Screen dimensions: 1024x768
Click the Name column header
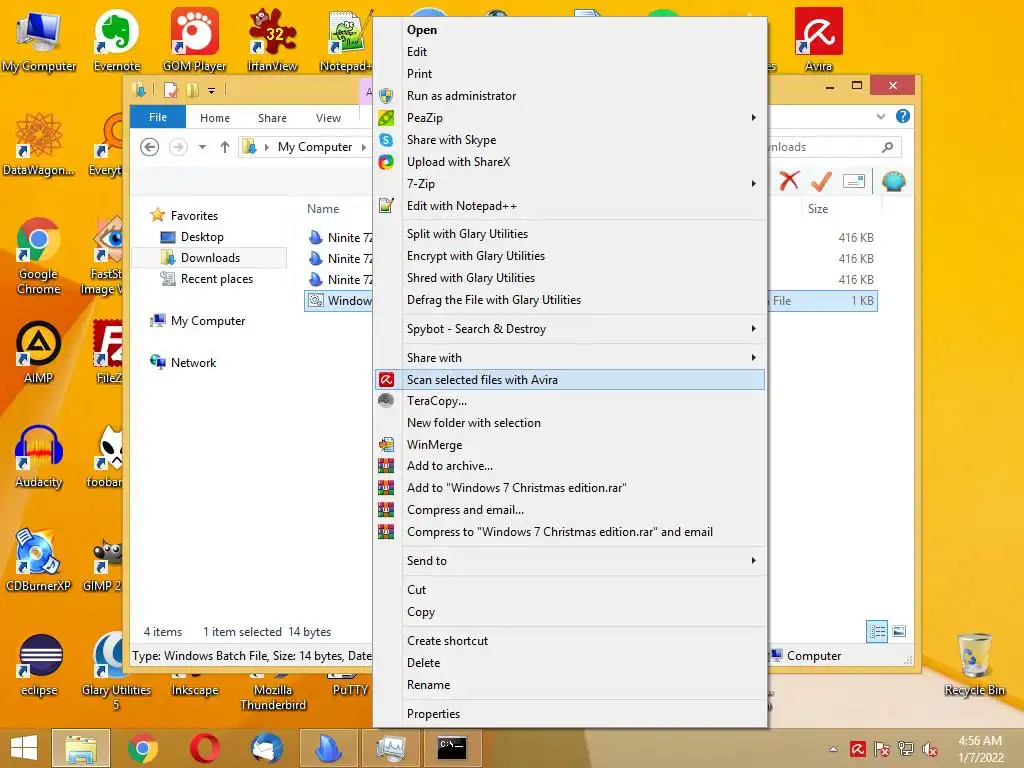(x=323, y=208)
